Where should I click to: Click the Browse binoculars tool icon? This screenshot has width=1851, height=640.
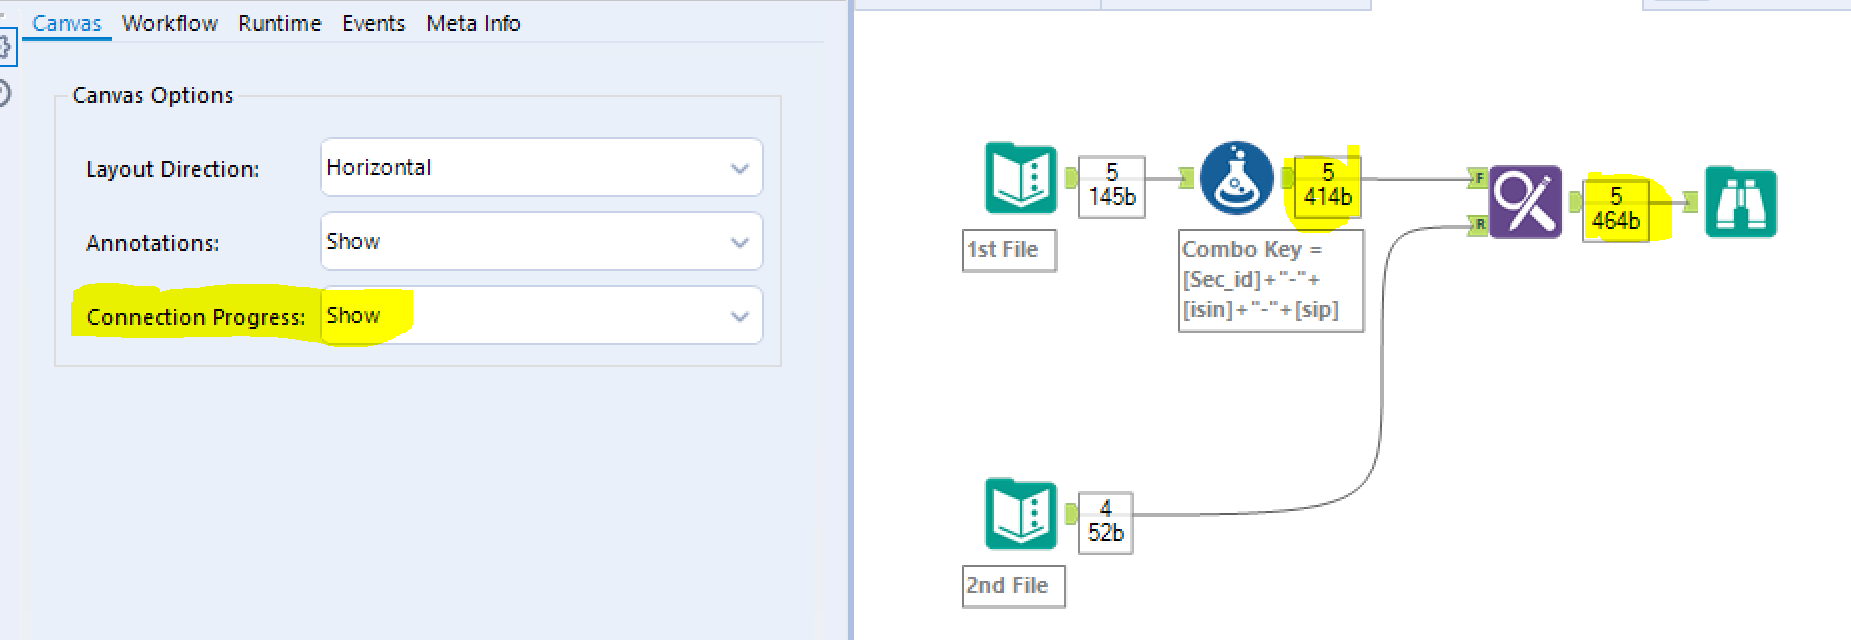pyautogui.click(x=1740, y=203)
